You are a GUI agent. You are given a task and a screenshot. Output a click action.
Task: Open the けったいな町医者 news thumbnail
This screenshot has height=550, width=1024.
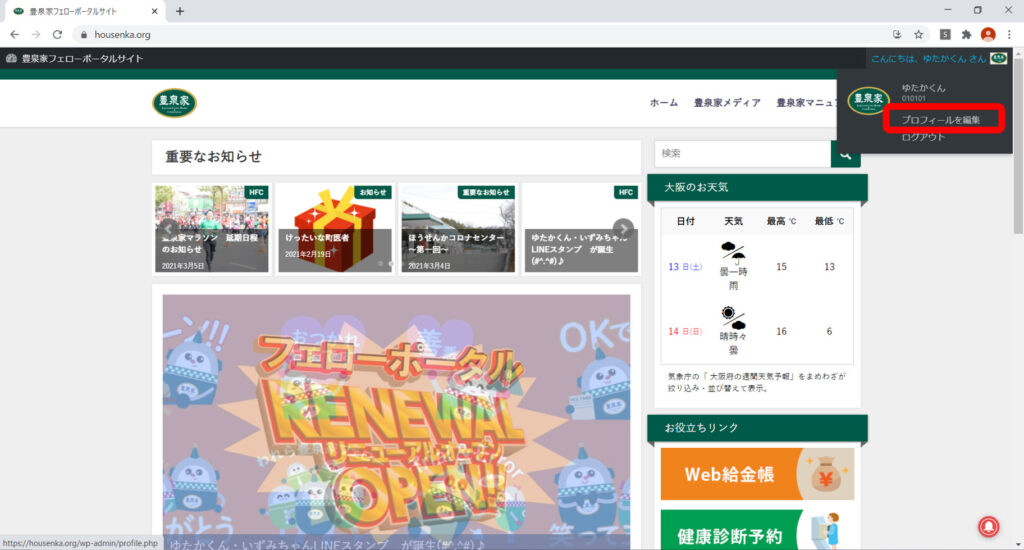pos(334,228)
